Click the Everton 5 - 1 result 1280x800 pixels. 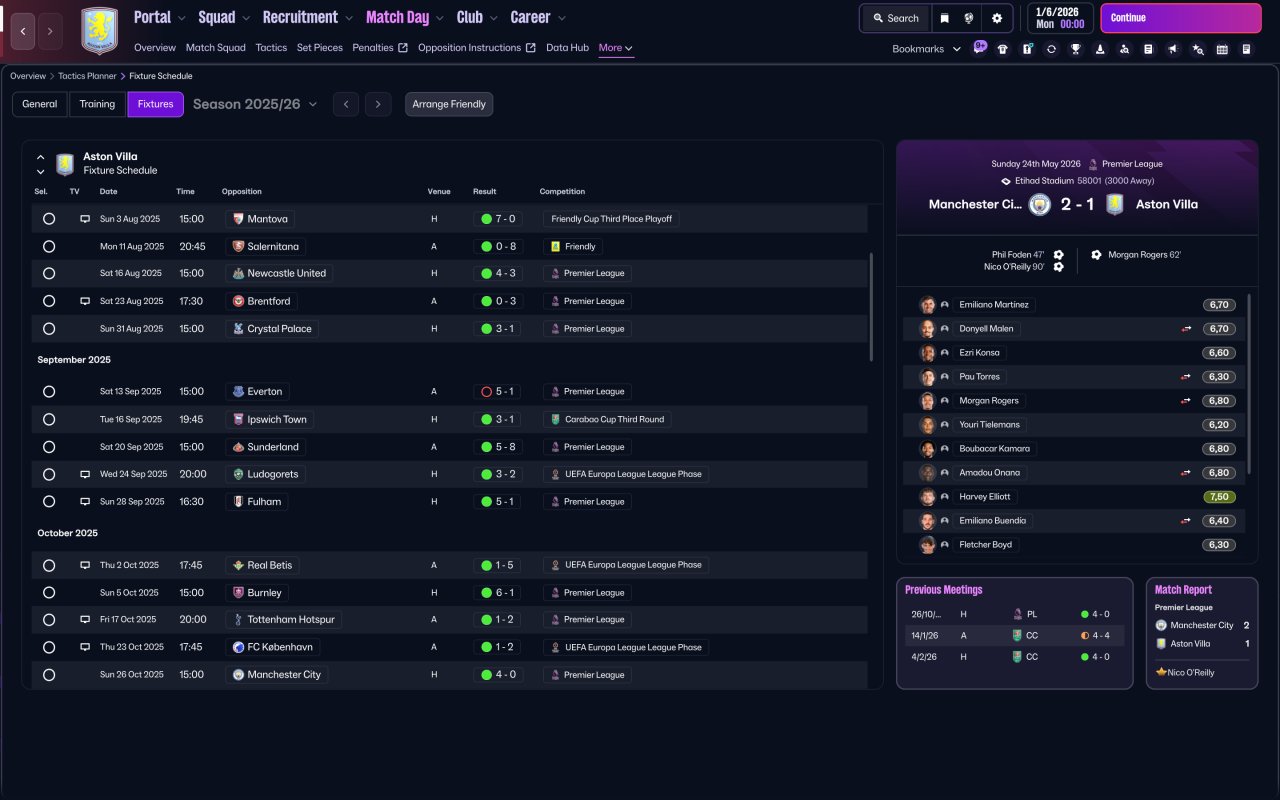498,392
